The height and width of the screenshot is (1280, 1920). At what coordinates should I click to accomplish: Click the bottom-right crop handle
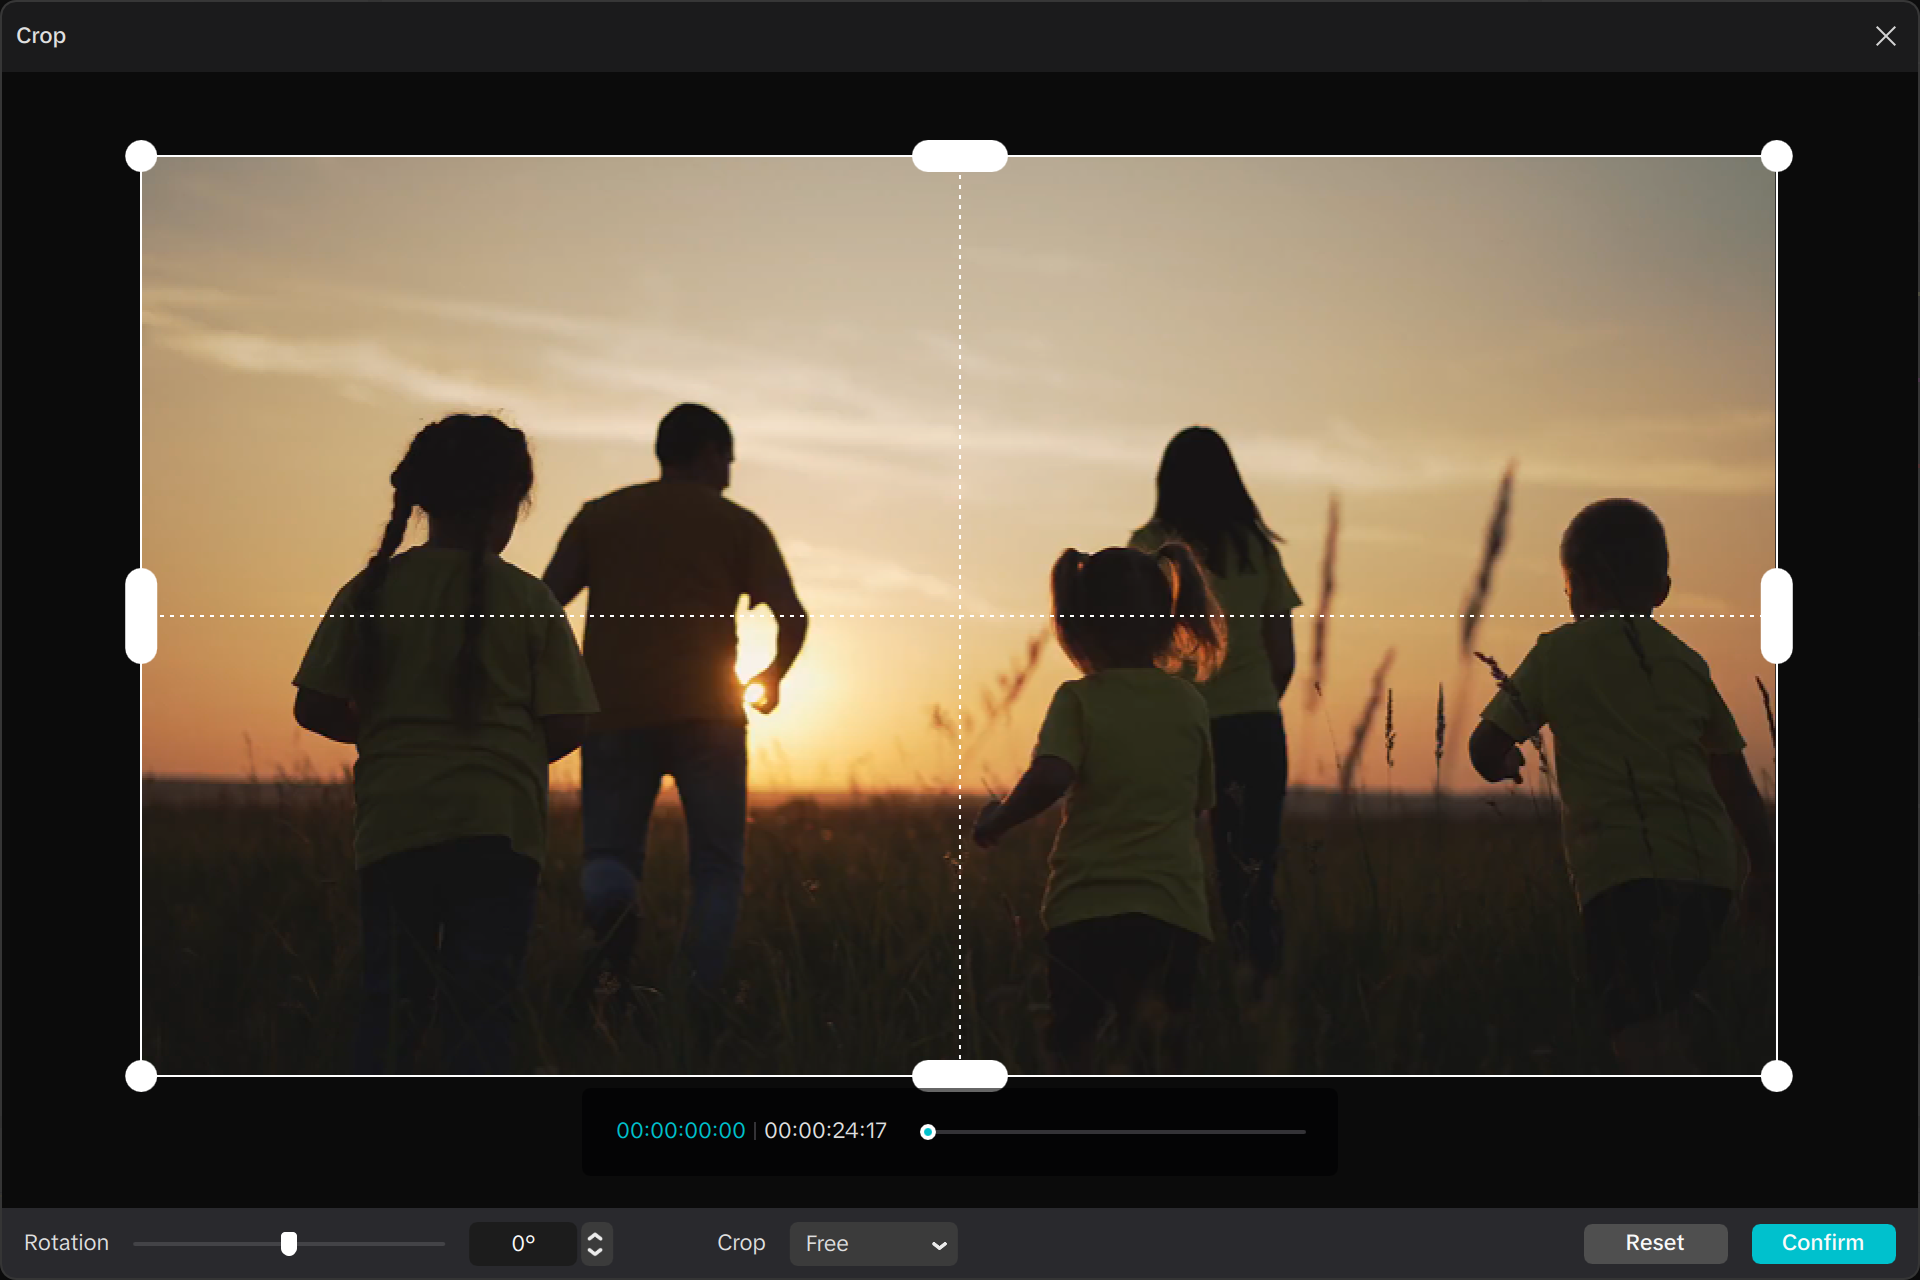(x=1776, y=1075)
